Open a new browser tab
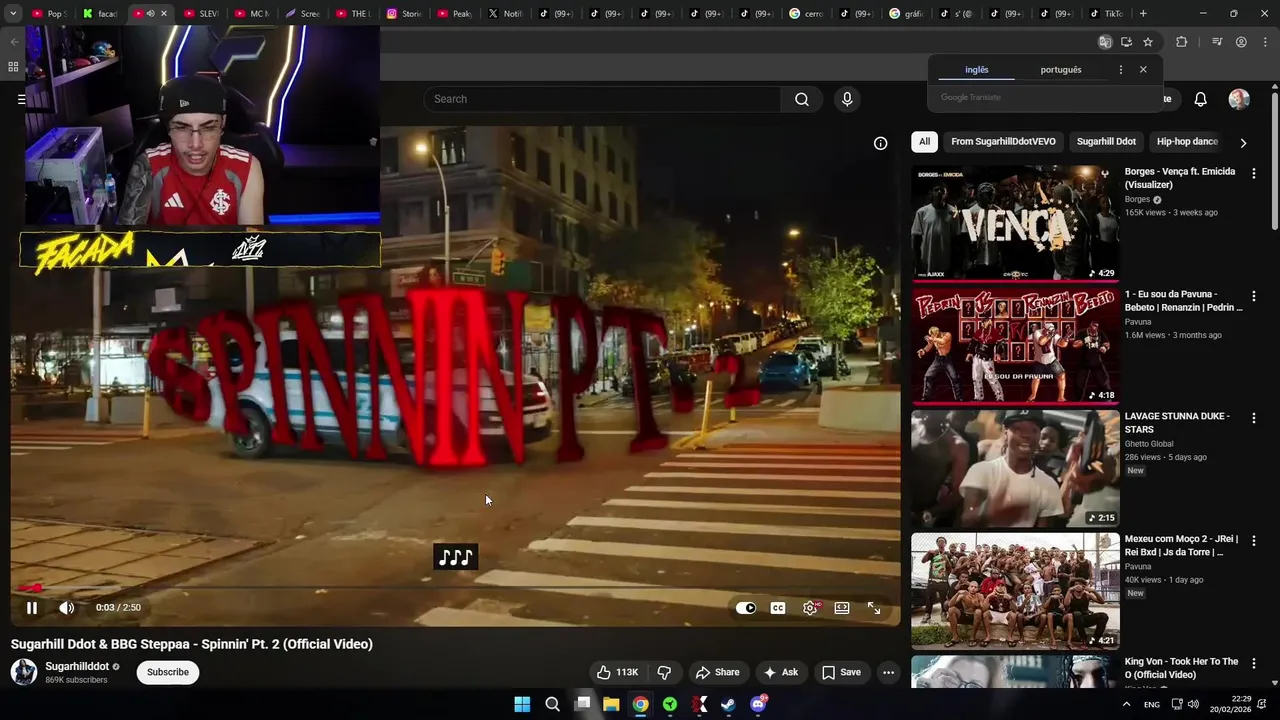Image resolution: width=1280 pixels, height=720 pixels. (x=1143, y=14)
